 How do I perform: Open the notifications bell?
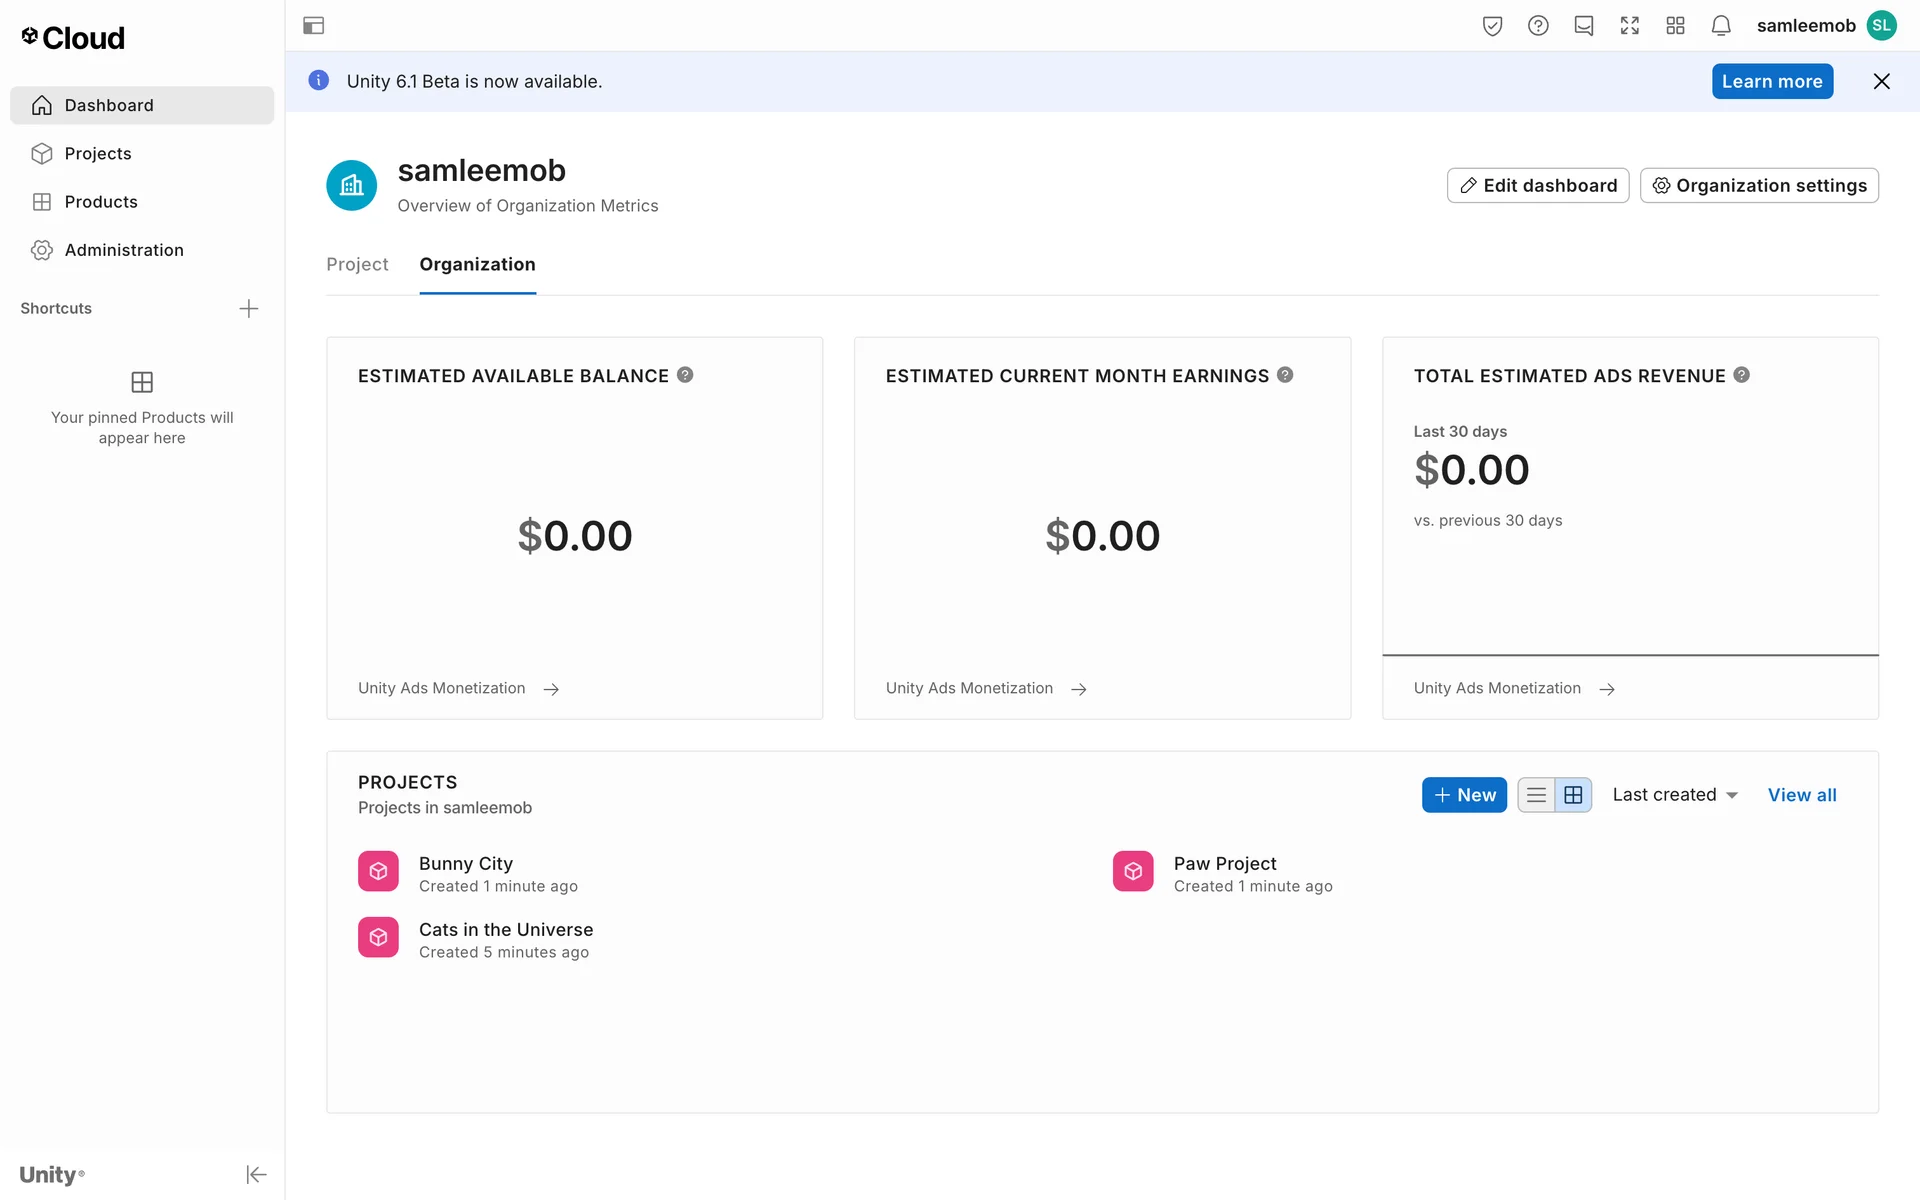click(1721, 26)
